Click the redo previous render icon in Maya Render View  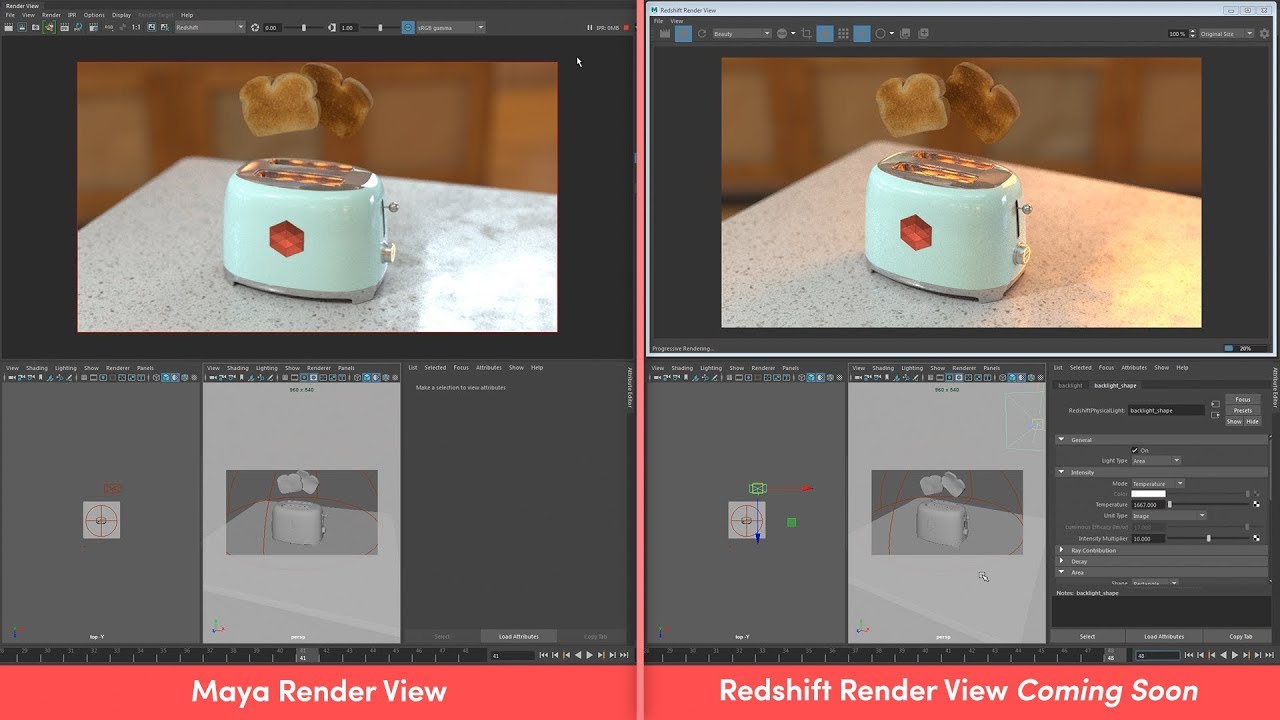pos(8,27)
